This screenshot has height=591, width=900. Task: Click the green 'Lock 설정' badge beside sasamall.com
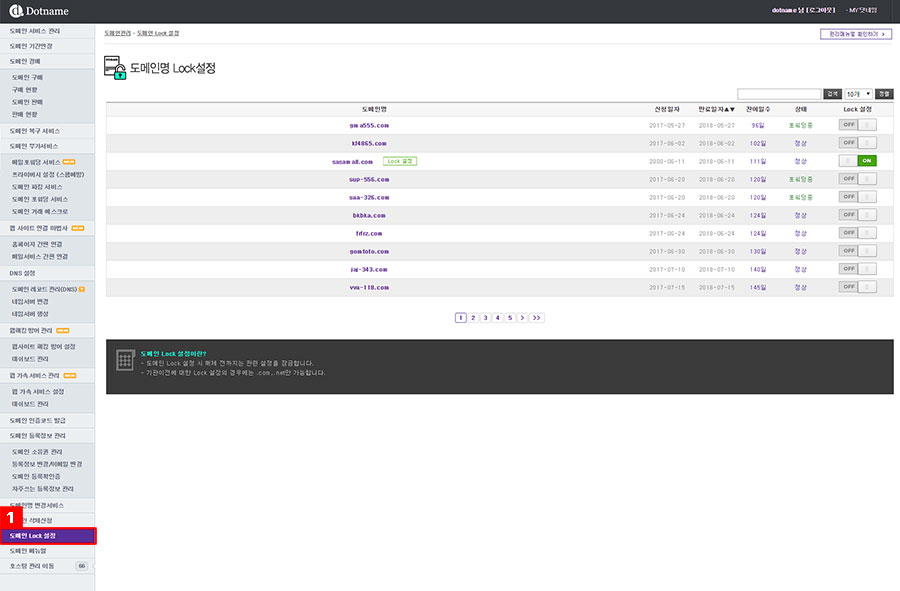(400, 161)
